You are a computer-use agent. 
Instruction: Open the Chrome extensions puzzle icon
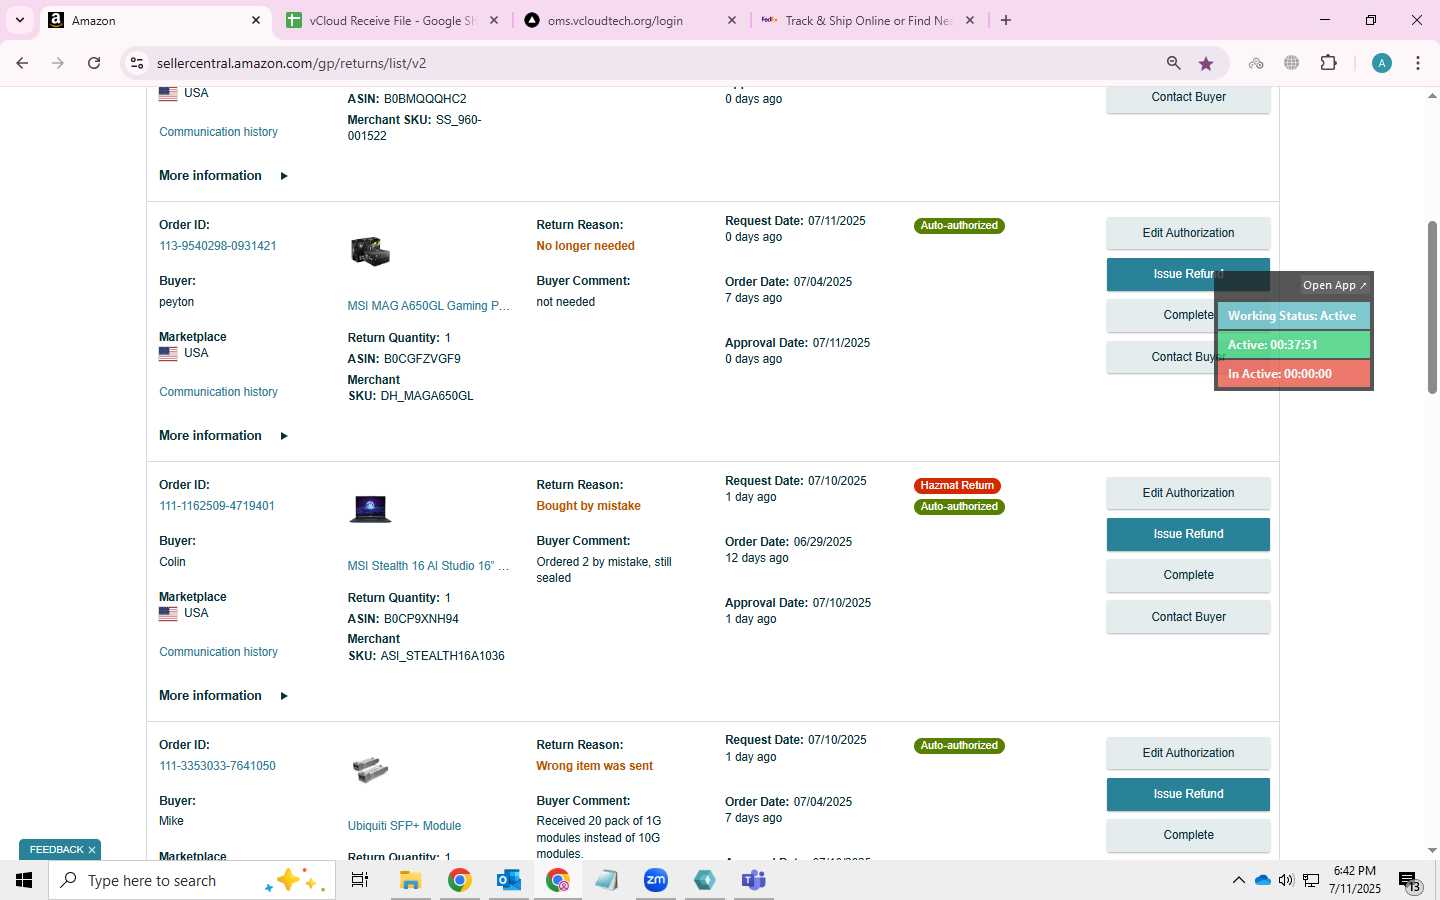pos(1328,63)
